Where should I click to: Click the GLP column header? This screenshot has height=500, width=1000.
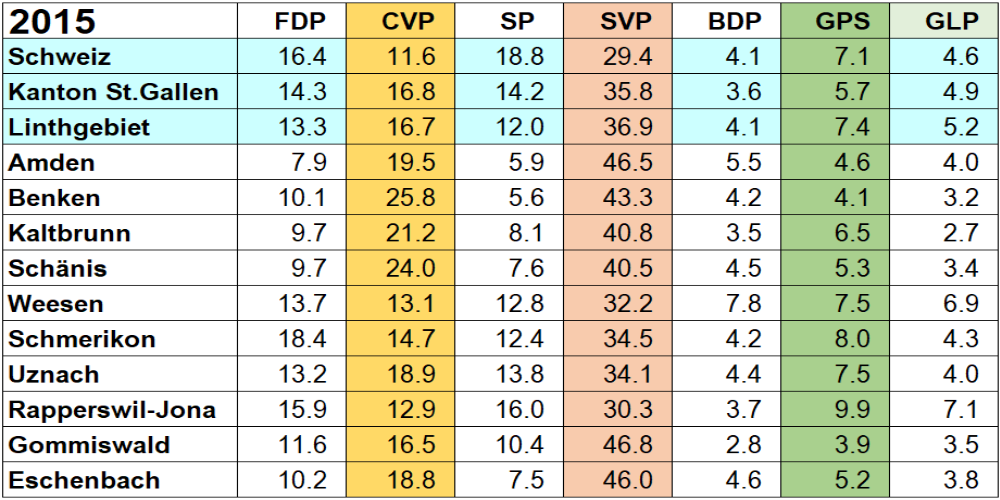pyautogui.click(x=950, y=21)
